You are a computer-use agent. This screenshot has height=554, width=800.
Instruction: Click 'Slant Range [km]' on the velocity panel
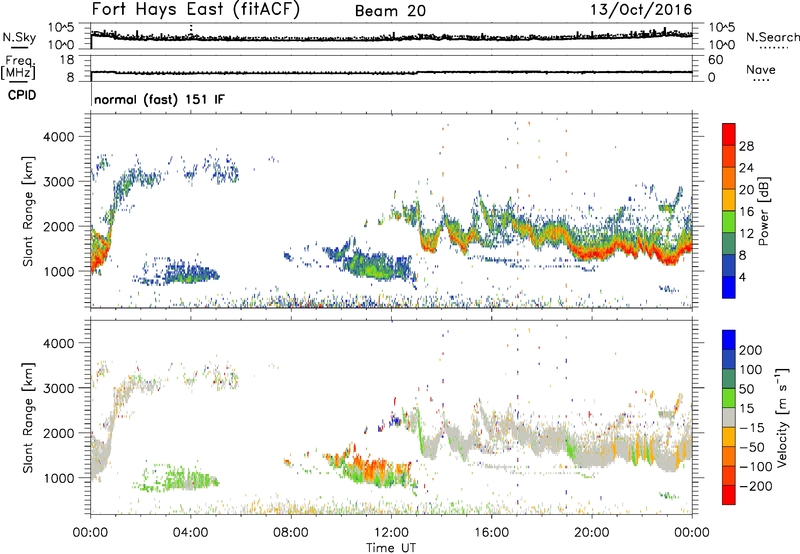[28, 417]
